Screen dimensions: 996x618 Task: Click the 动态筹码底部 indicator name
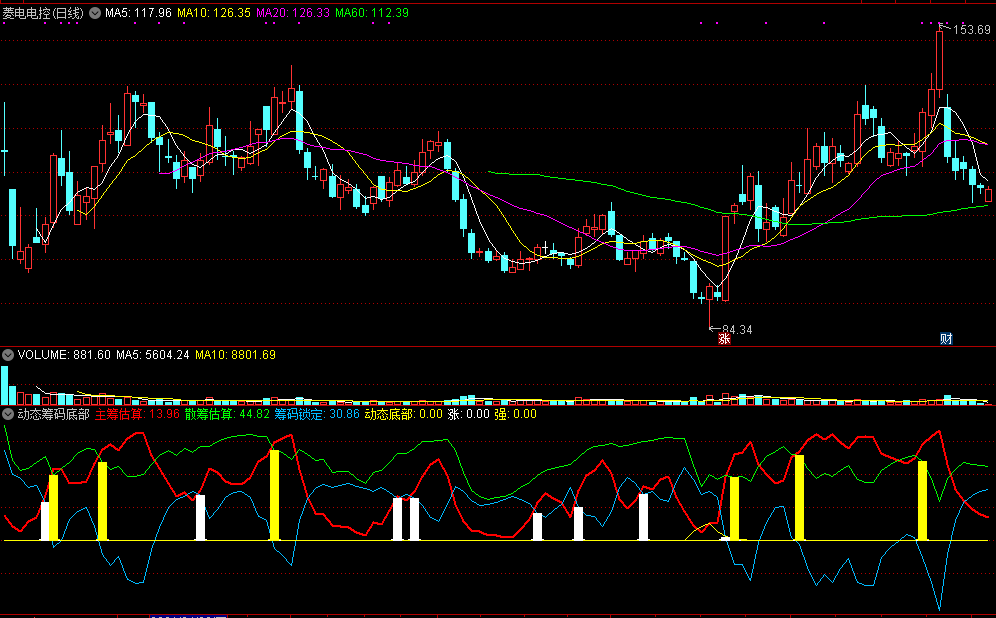(x=53, y=414)
